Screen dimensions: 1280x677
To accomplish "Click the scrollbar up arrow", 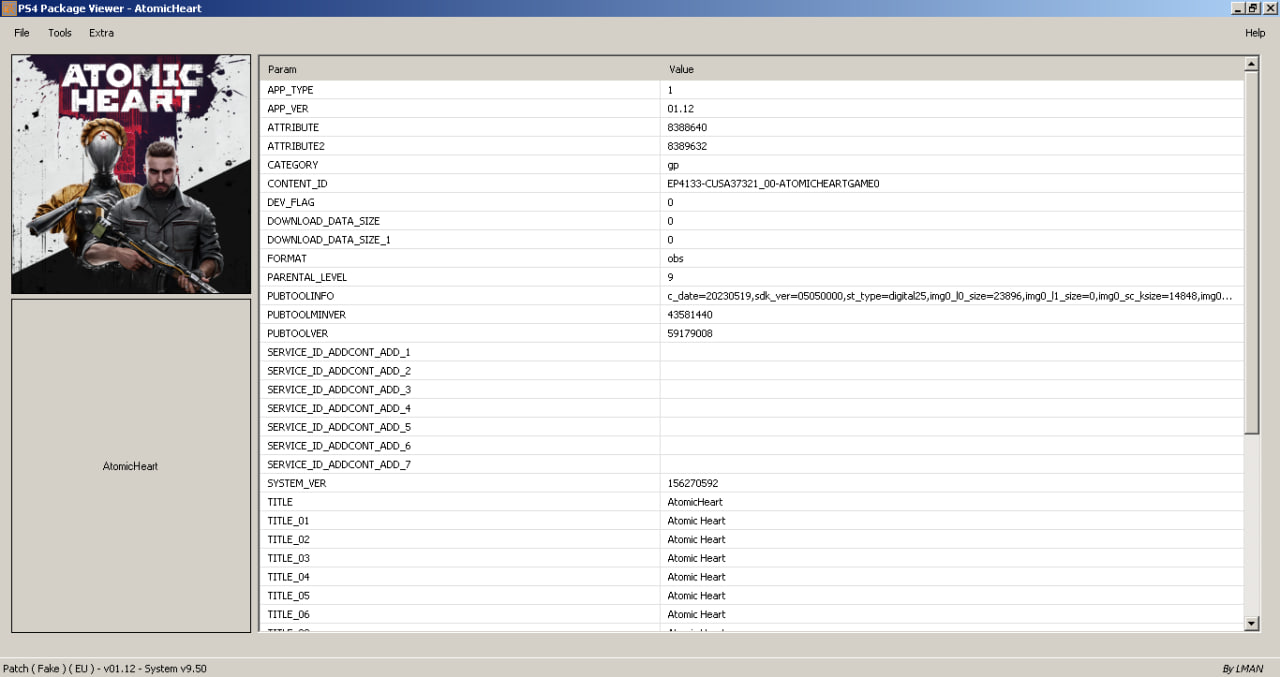I will tap(1251, 63).
